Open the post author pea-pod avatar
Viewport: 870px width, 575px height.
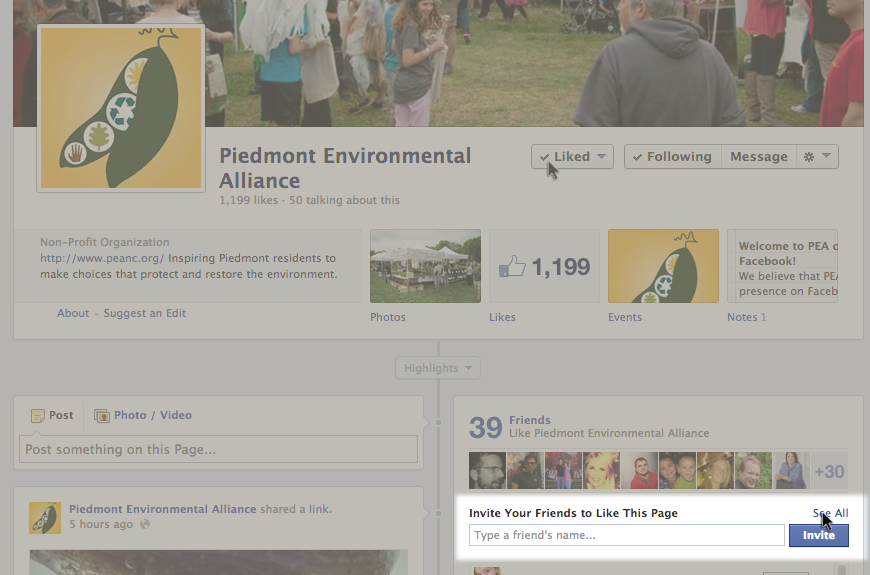click(x=45, y=518)
